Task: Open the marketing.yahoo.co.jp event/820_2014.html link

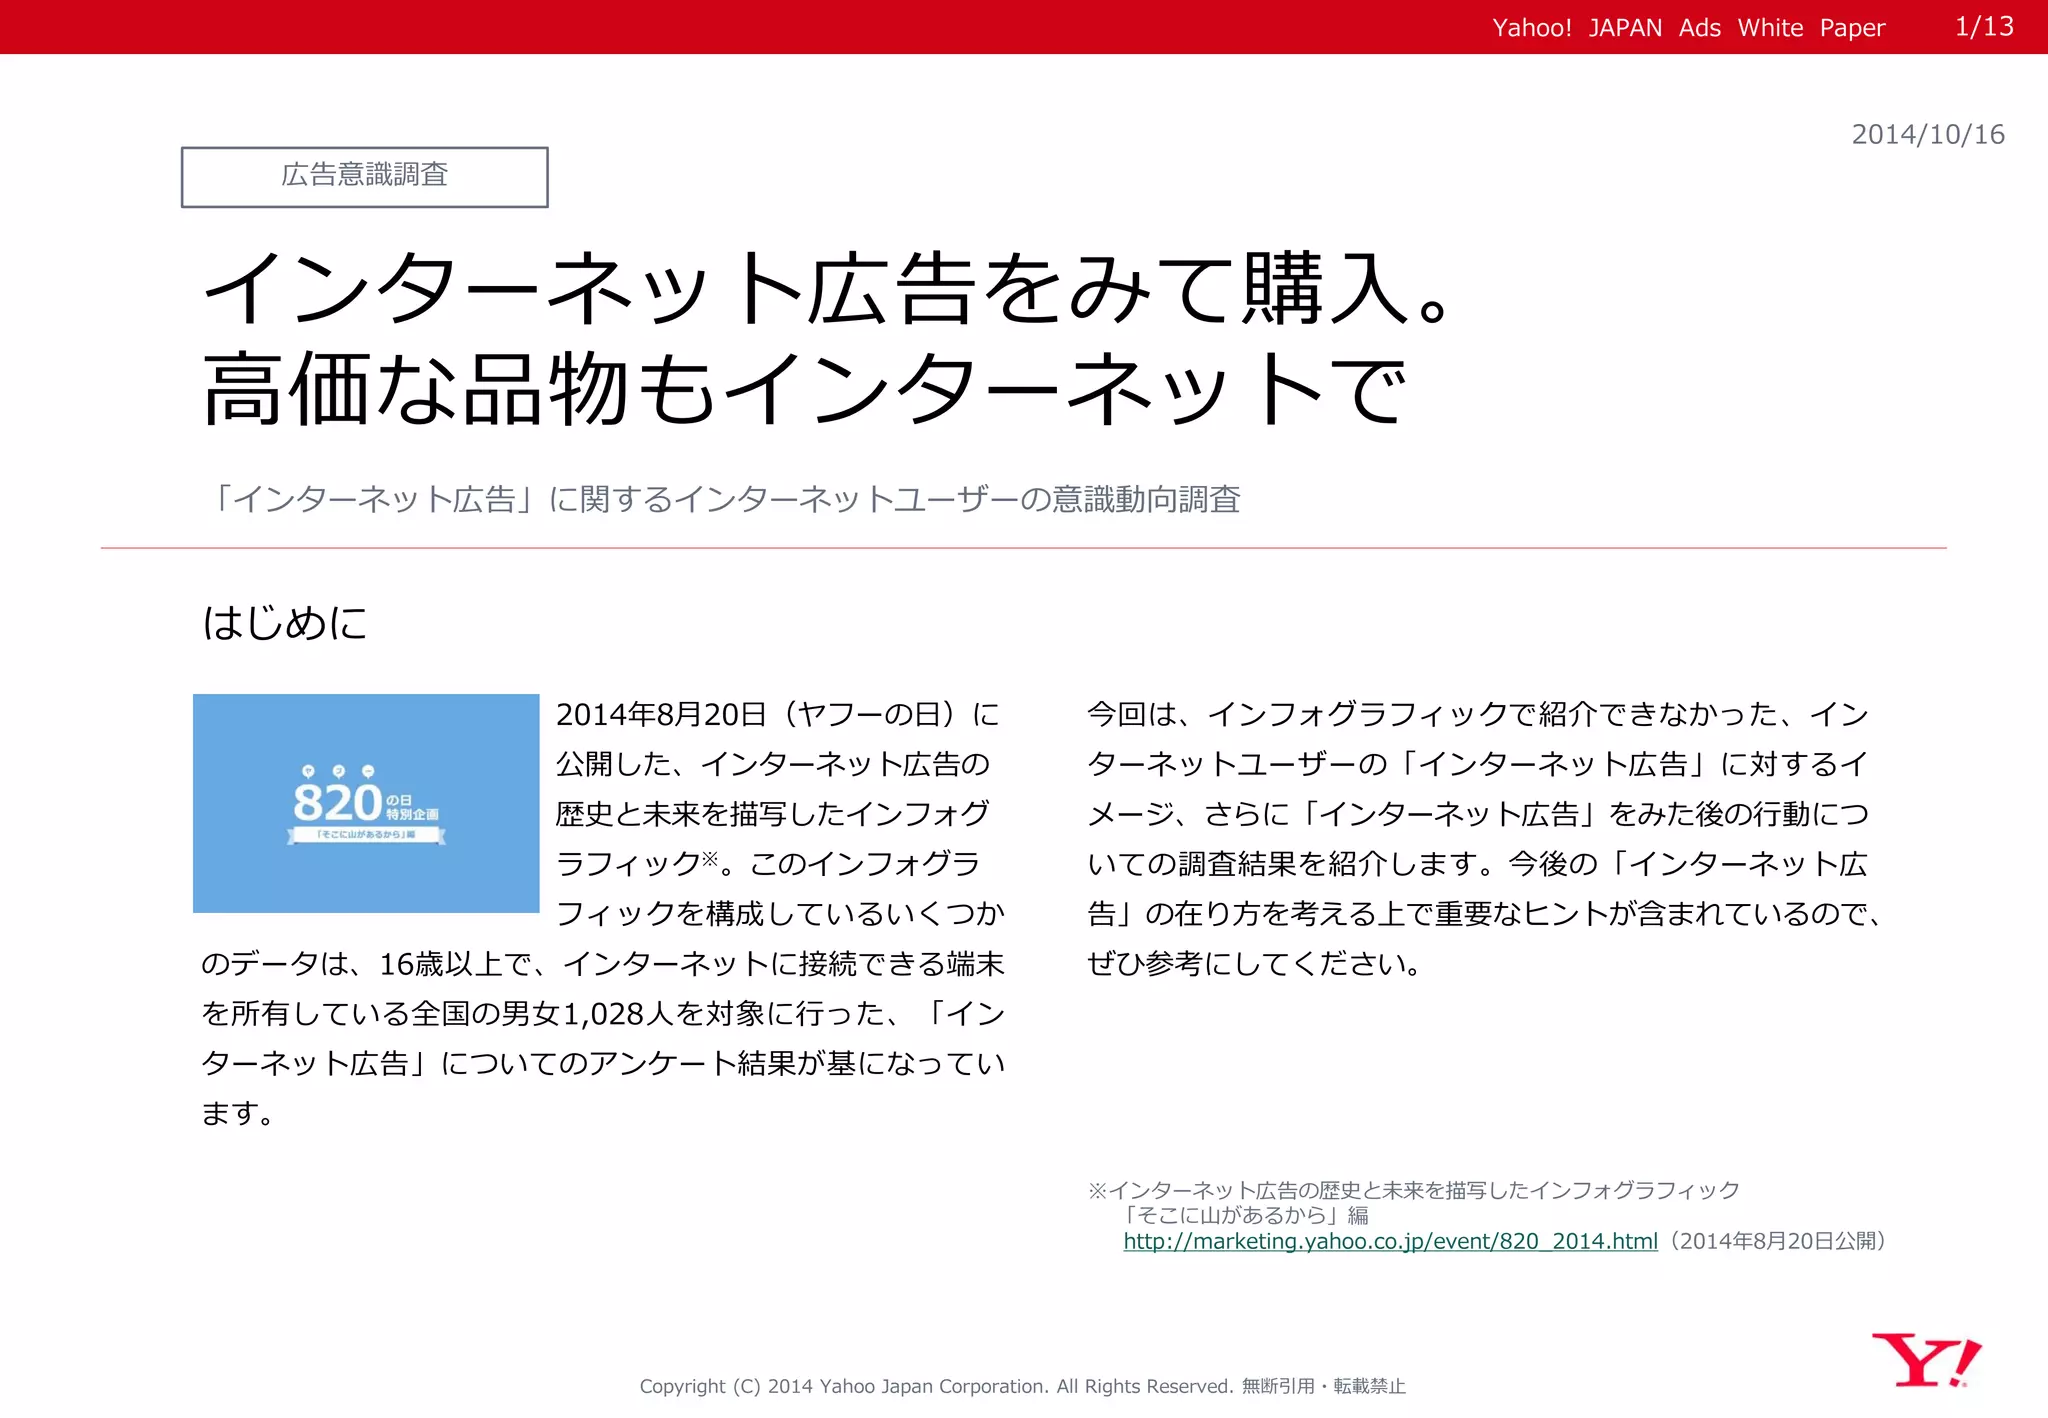Action: tap(1390, 1241)
